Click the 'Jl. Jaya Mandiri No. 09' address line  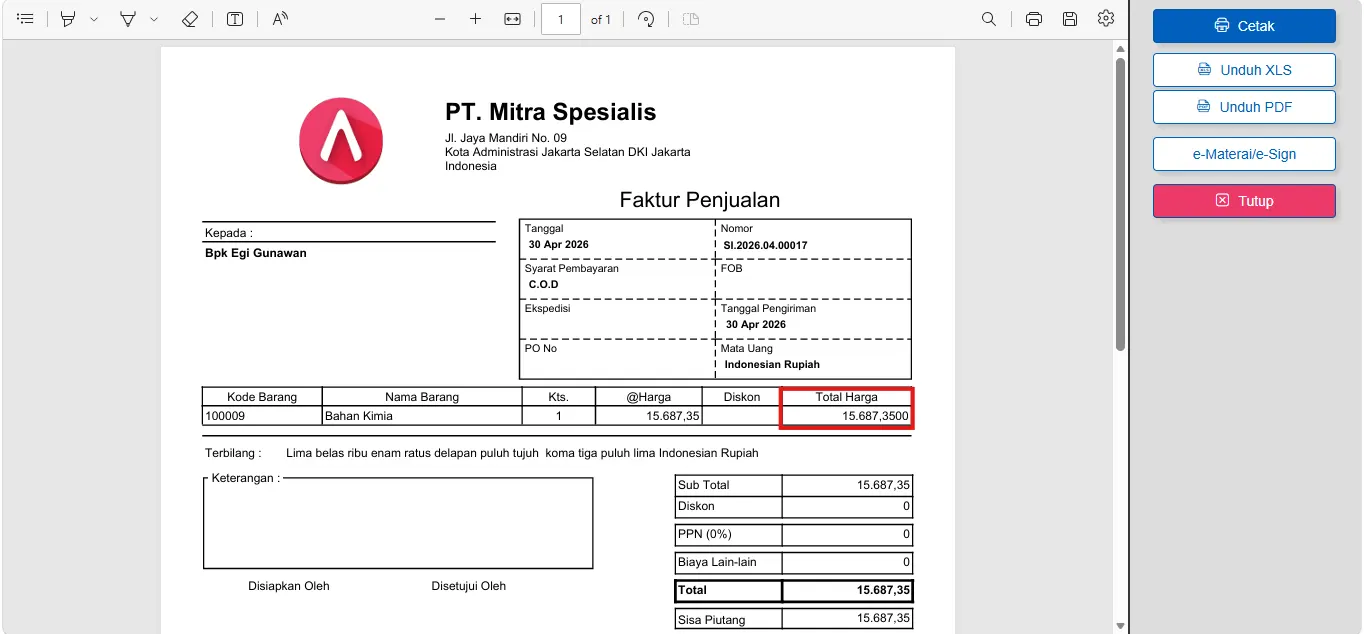click(x=506, y=138)
